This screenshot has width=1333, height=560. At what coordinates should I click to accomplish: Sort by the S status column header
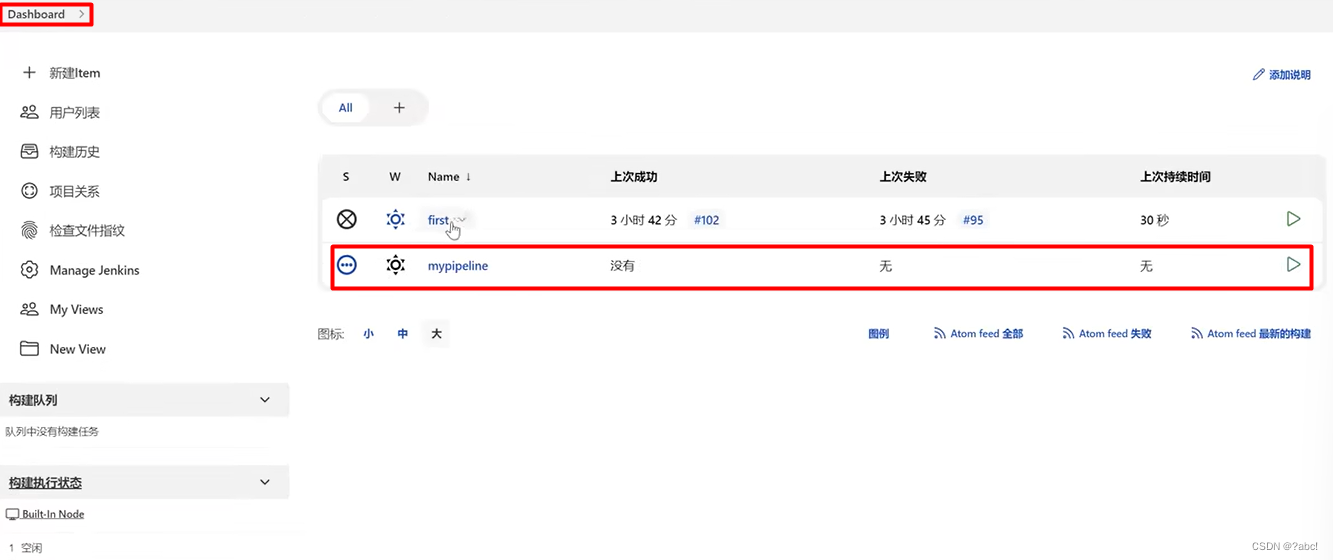click(x=346, y=177)
